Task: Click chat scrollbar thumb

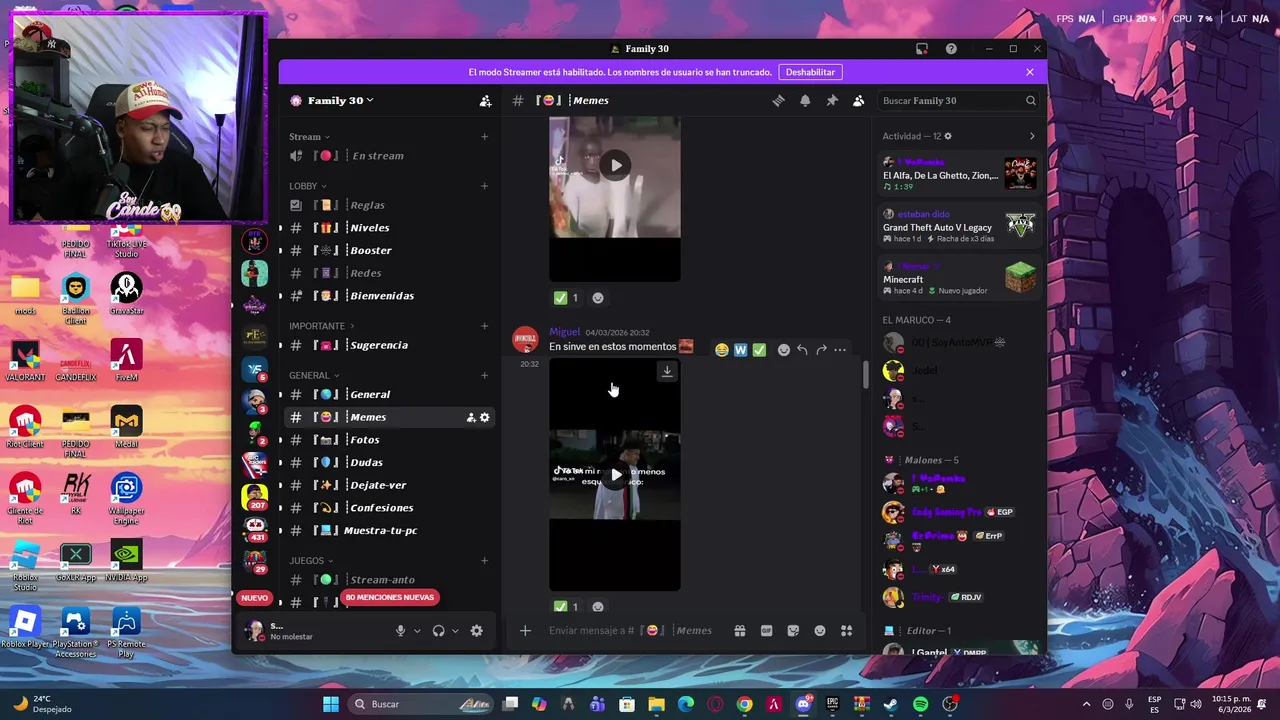Action: point(865,374)
